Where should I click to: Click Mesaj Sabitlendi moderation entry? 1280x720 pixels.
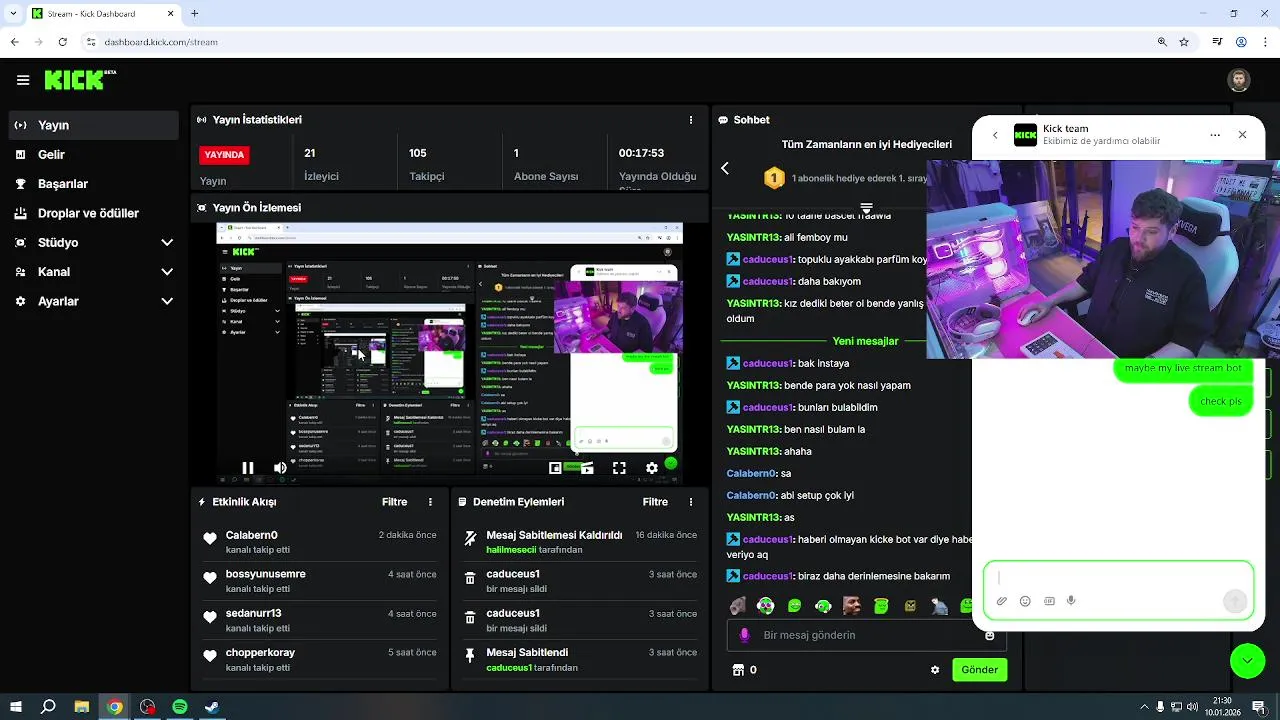coord(580,659)
